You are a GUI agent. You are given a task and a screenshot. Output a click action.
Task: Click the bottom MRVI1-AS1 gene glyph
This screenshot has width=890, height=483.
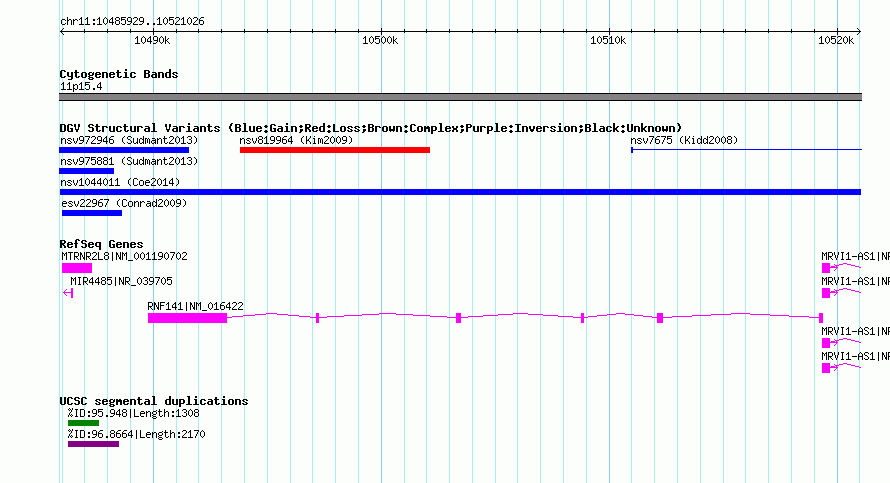tap(841, 368)
